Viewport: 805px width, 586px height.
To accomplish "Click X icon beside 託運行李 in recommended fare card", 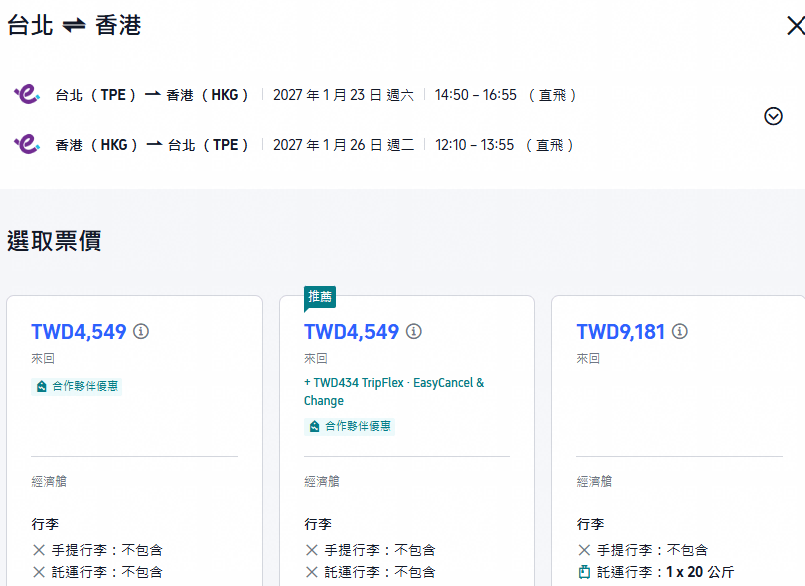I will pyautogui.click(x=312, y=572).
